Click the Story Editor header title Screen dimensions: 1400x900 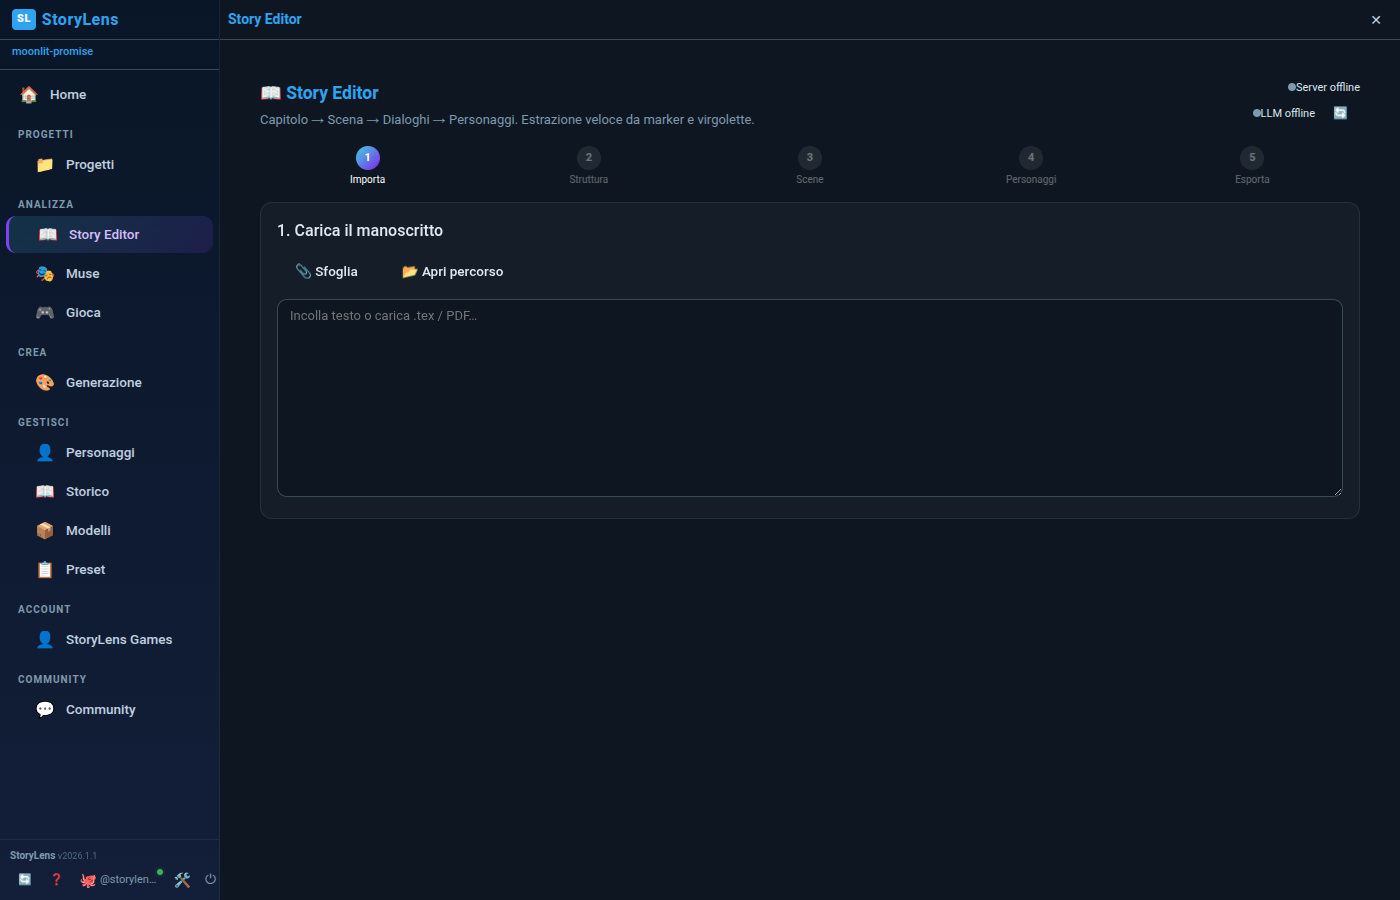[x=265, y=19]
